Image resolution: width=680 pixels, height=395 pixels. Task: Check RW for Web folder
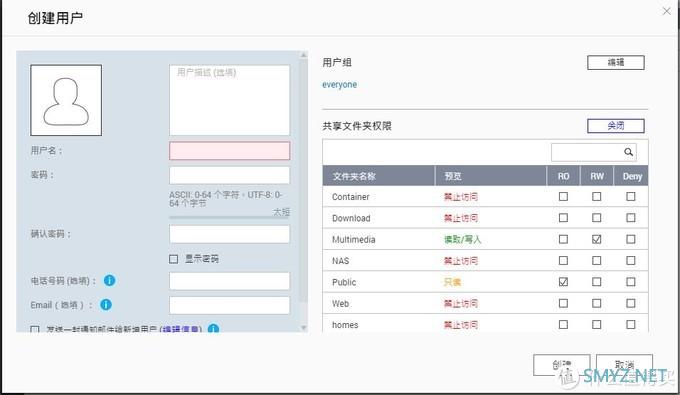coord(597,303)
